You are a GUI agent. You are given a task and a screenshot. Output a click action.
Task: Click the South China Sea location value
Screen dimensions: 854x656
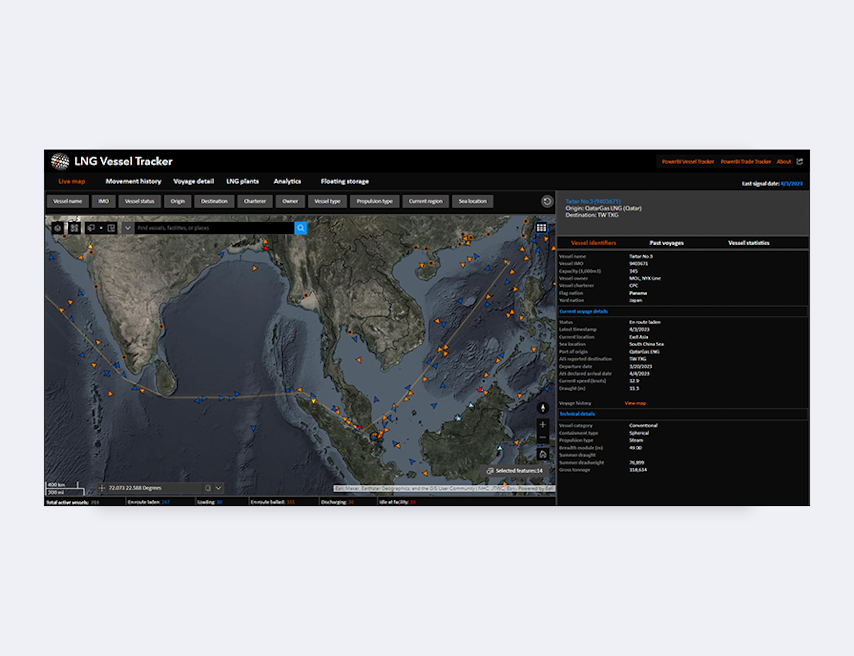point(646,344)
